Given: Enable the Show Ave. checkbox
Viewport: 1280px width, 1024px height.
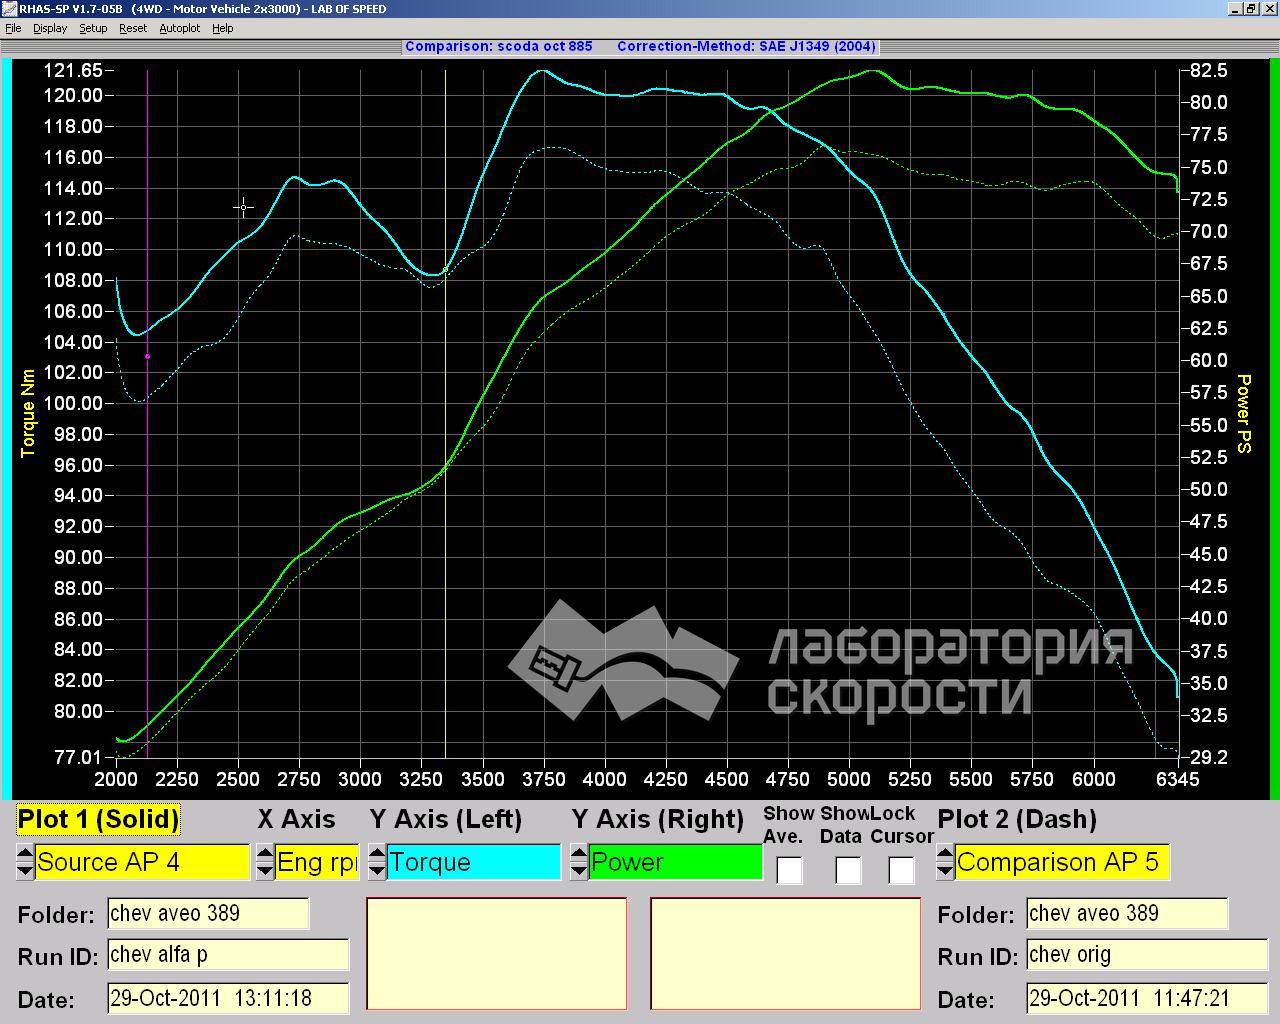Looking at the screenshot, I should point(789,870).
